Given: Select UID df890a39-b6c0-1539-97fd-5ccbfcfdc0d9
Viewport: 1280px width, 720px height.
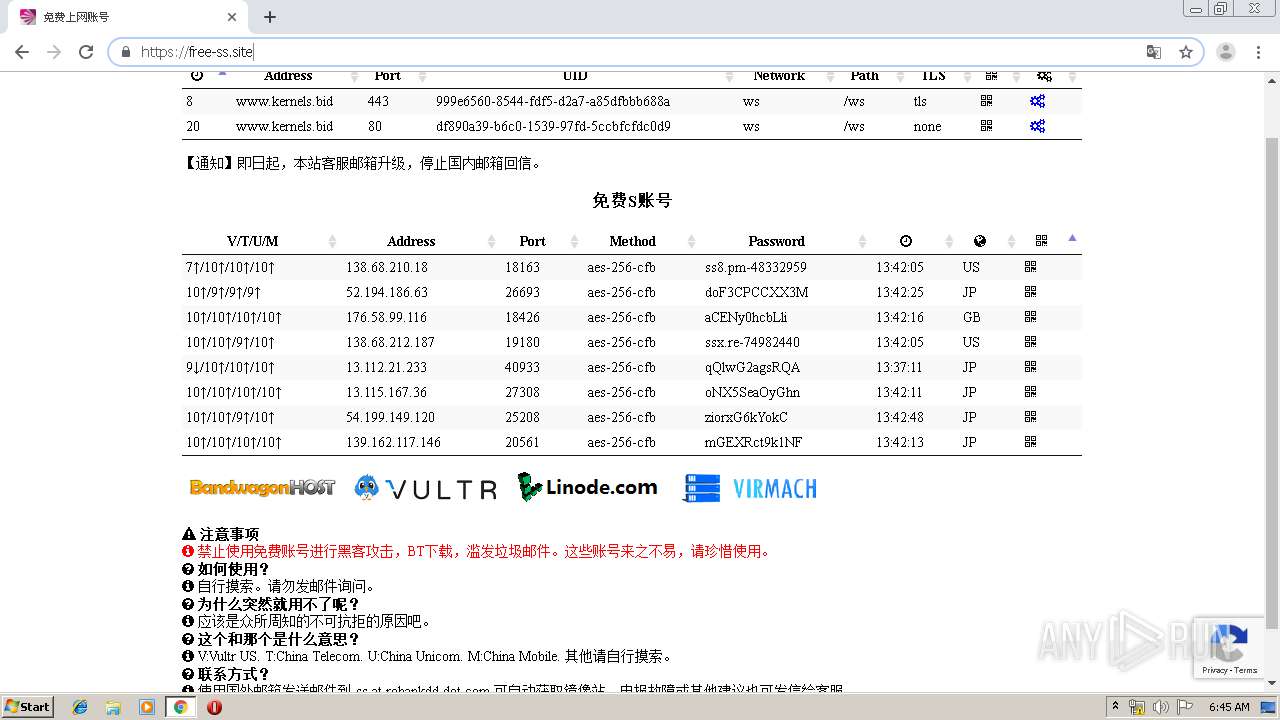Looking at the screenshot, I should 553,126.
